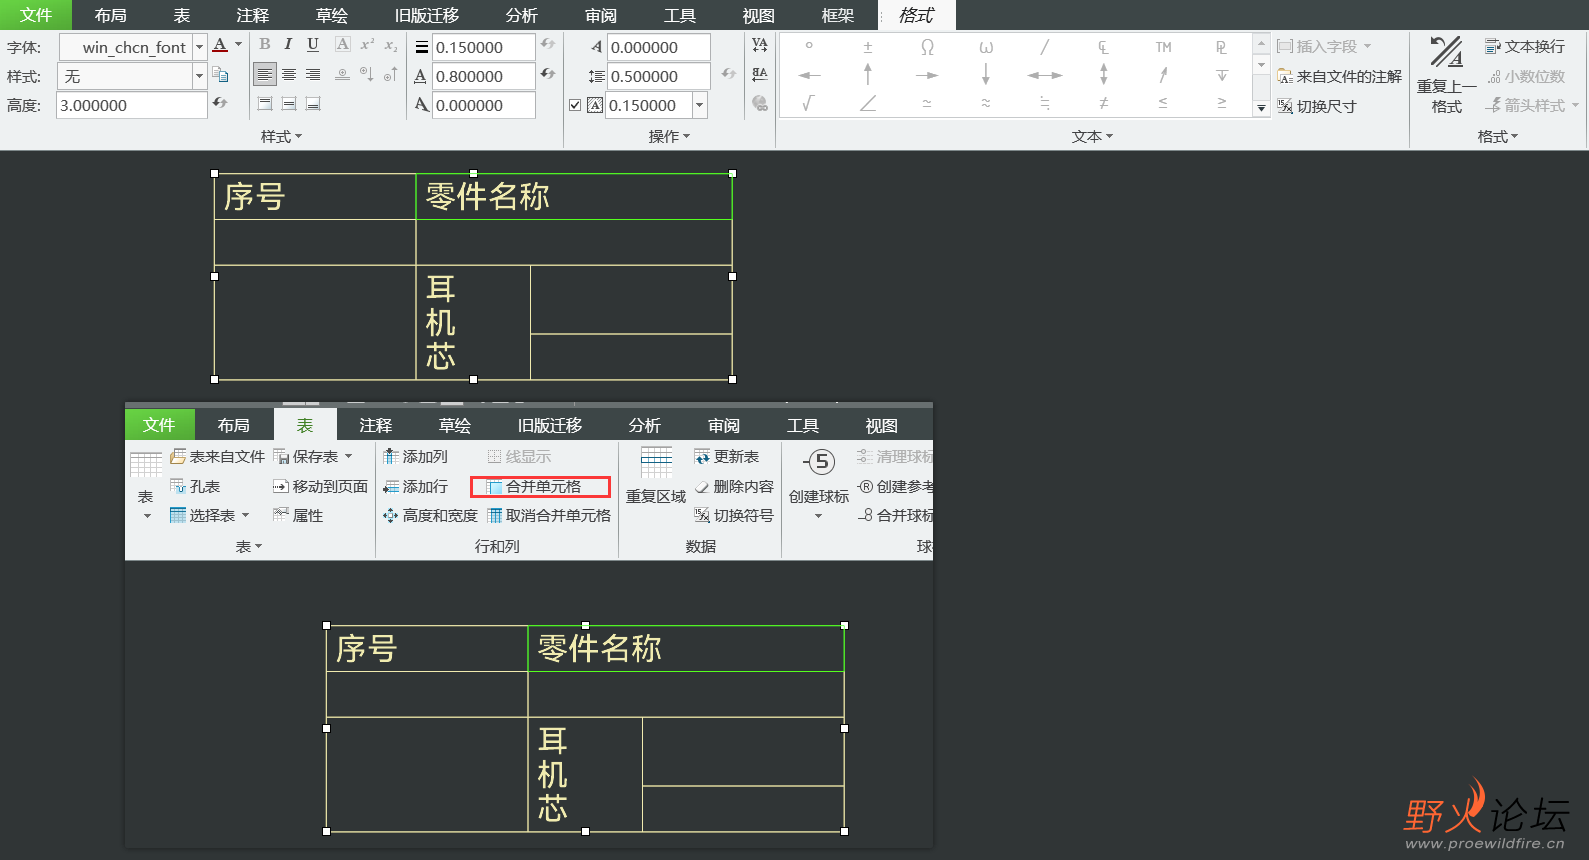Click the kerning VA icon
Image resolution: width=1589 pixels, height=860 pixels.
pyautogui.click(x=760, y=45)
